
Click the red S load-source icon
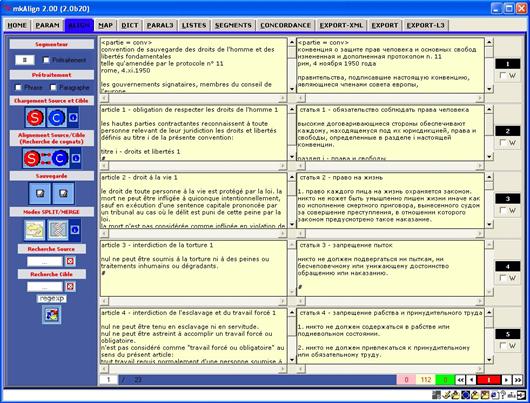point(35,117)
